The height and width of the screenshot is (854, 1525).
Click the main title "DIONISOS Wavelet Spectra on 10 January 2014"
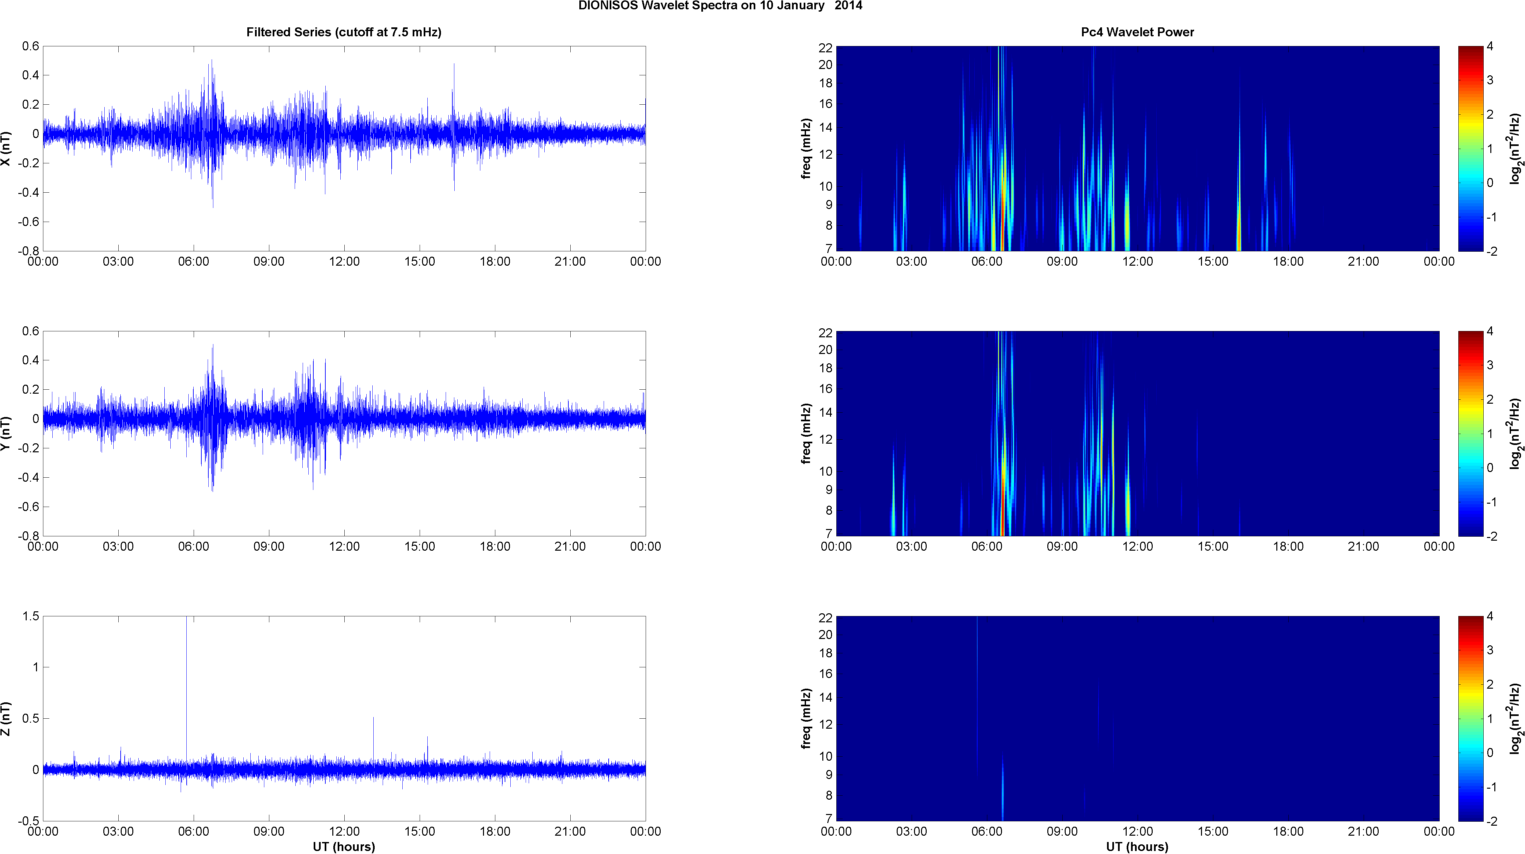[720, 6]
